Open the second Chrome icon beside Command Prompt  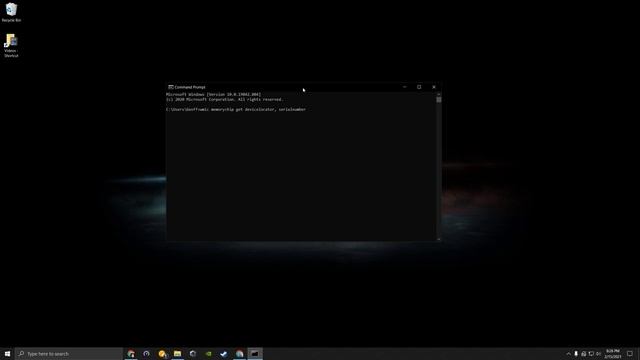(240, 353)
